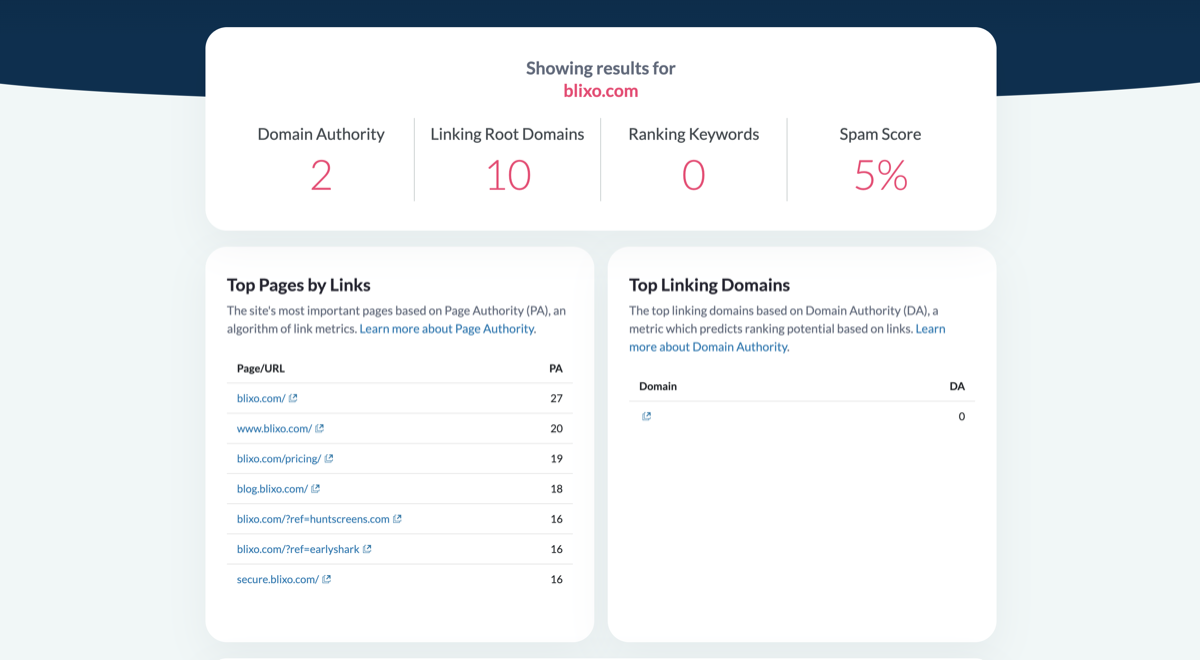Open external link icon next to blixo.com/
This screenshot has width=1200, height=660.
coord(293,398)
